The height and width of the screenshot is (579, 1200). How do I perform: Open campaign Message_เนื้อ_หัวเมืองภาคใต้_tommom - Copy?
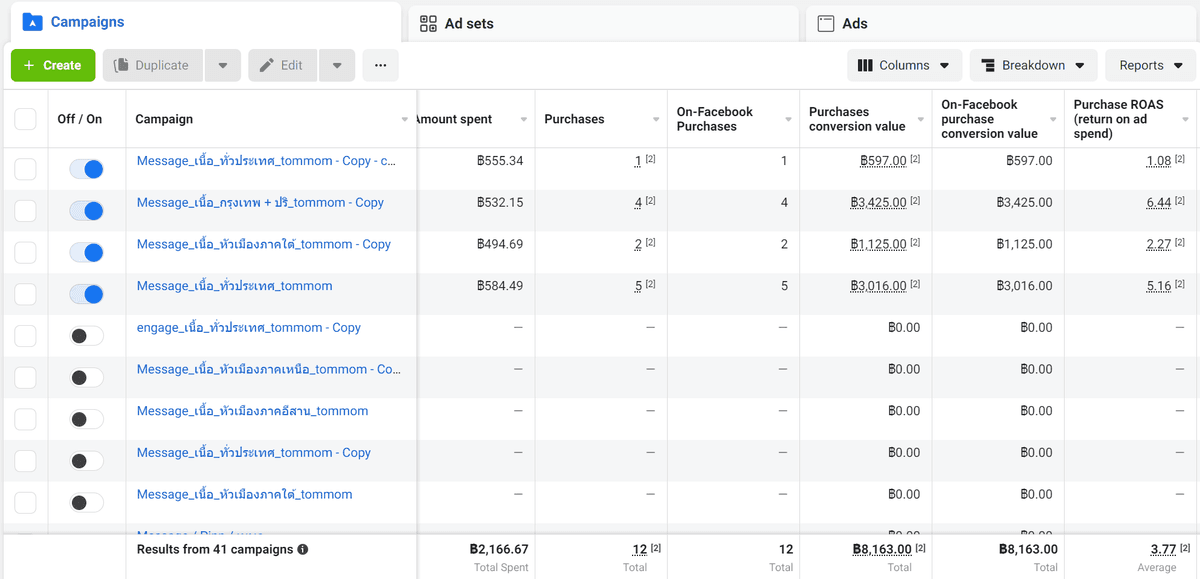click(264, 244)
